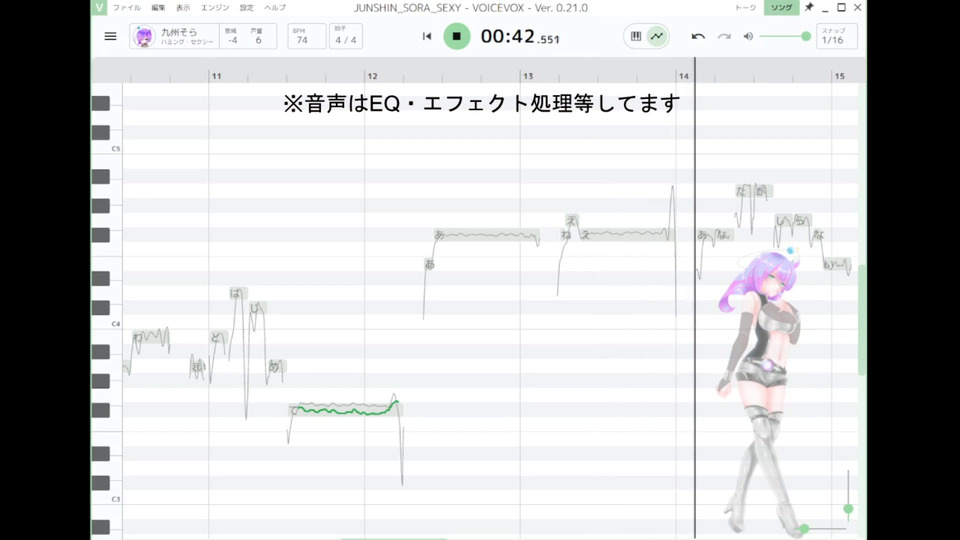Image resolution: width=960 pixels, height=540 pixels.
Task: Edit the 4 / 4 time signature field
Action: (x=346, y=37)
